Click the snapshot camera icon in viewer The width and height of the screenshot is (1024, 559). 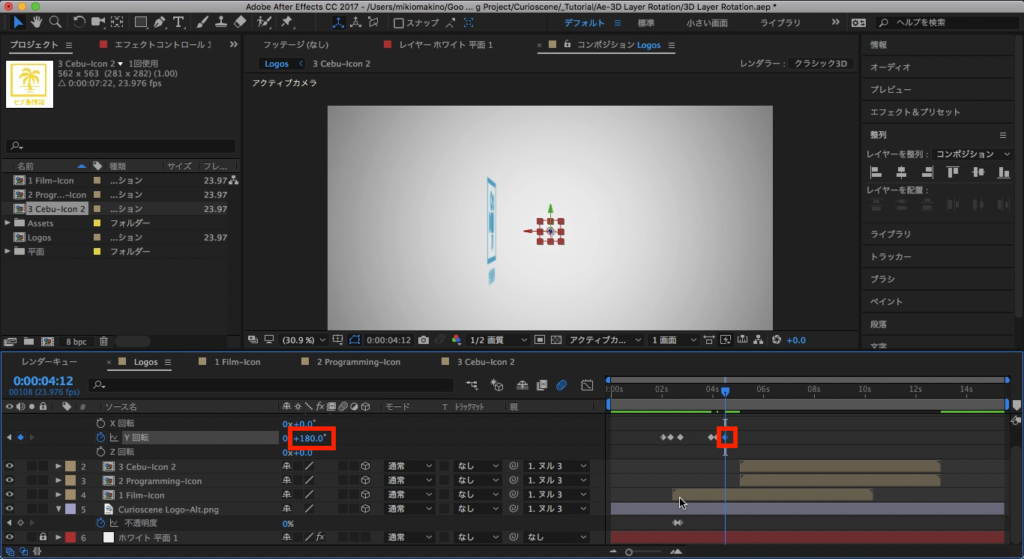click(x=424, y=340)
